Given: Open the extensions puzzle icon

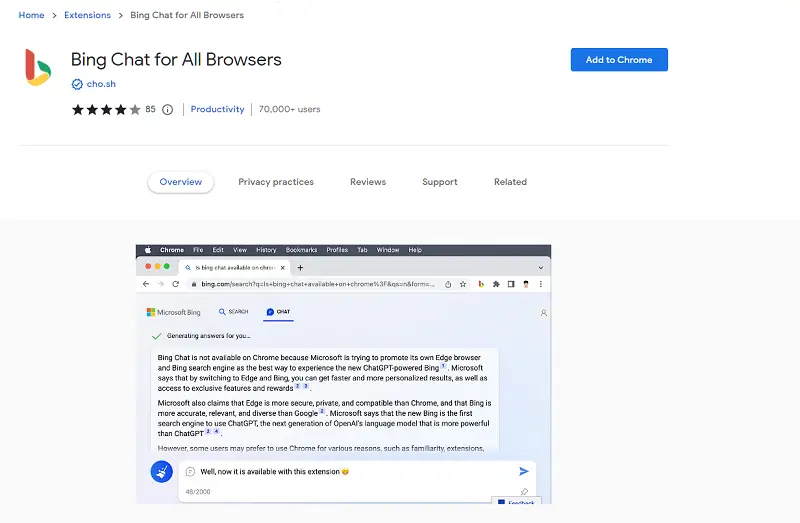Looking at the screenshot, I should [x=496, y=284].
